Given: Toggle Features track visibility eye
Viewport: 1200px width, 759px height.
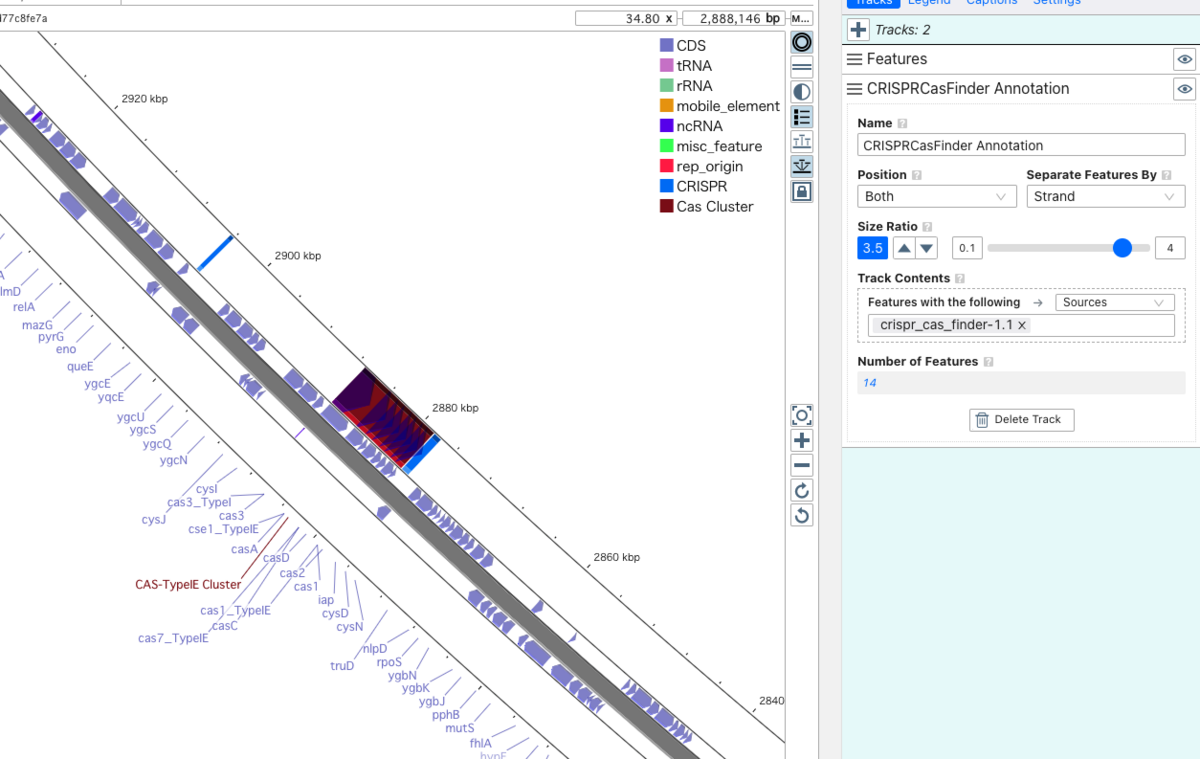Looking at the screenshot, I should coord(1185,59).
